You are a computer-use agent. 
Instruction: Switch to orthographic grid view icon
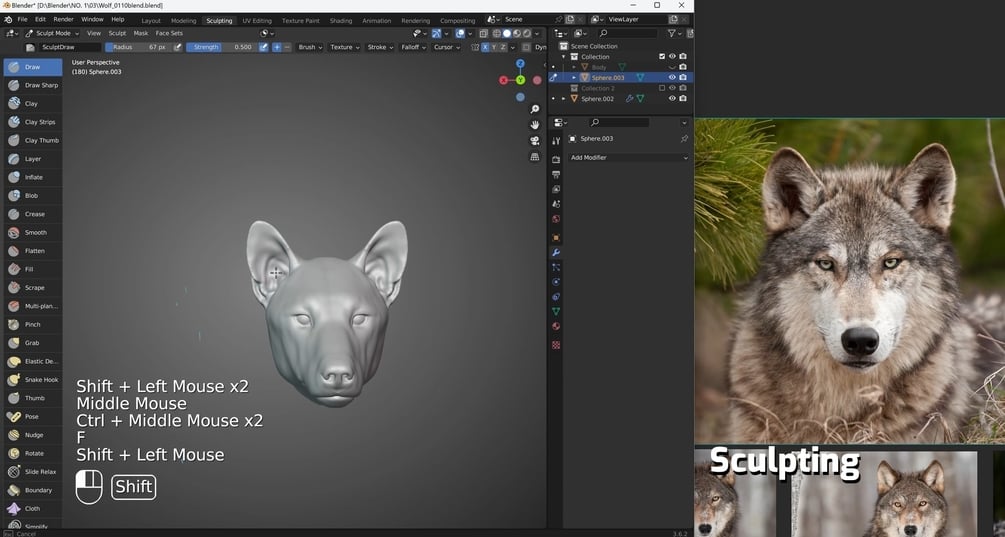pyautogui.click(x=535, y=157)
